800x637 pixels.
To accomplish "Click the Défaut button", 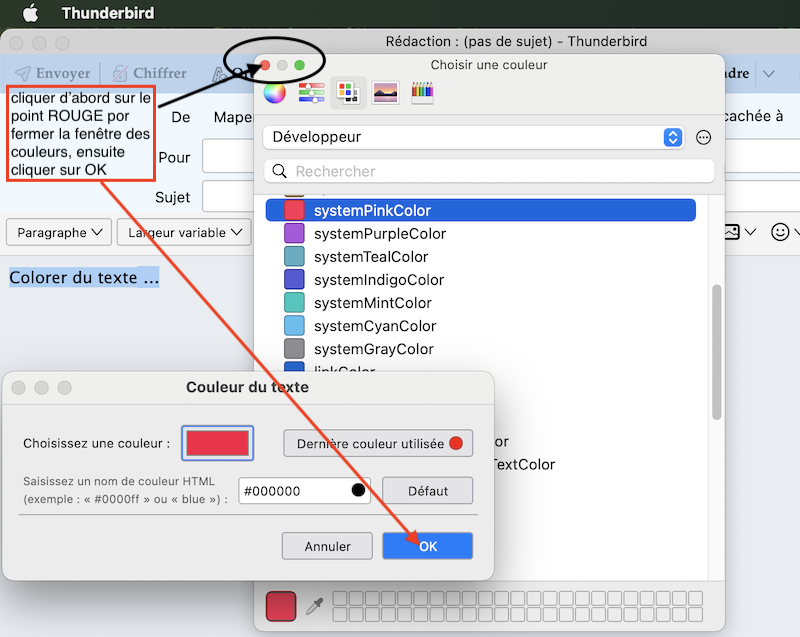I will 428,491.
